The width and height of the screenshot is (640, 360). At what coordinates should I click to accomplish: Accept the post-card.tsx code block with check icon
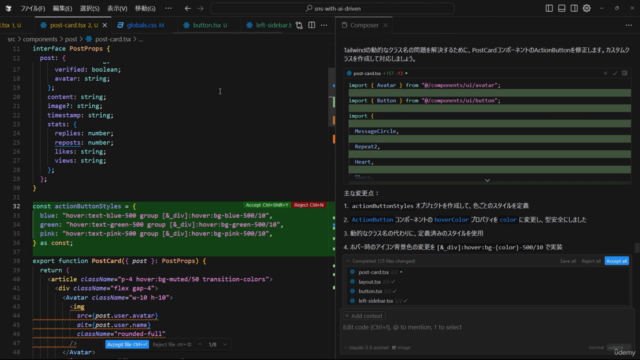(615, 73)
